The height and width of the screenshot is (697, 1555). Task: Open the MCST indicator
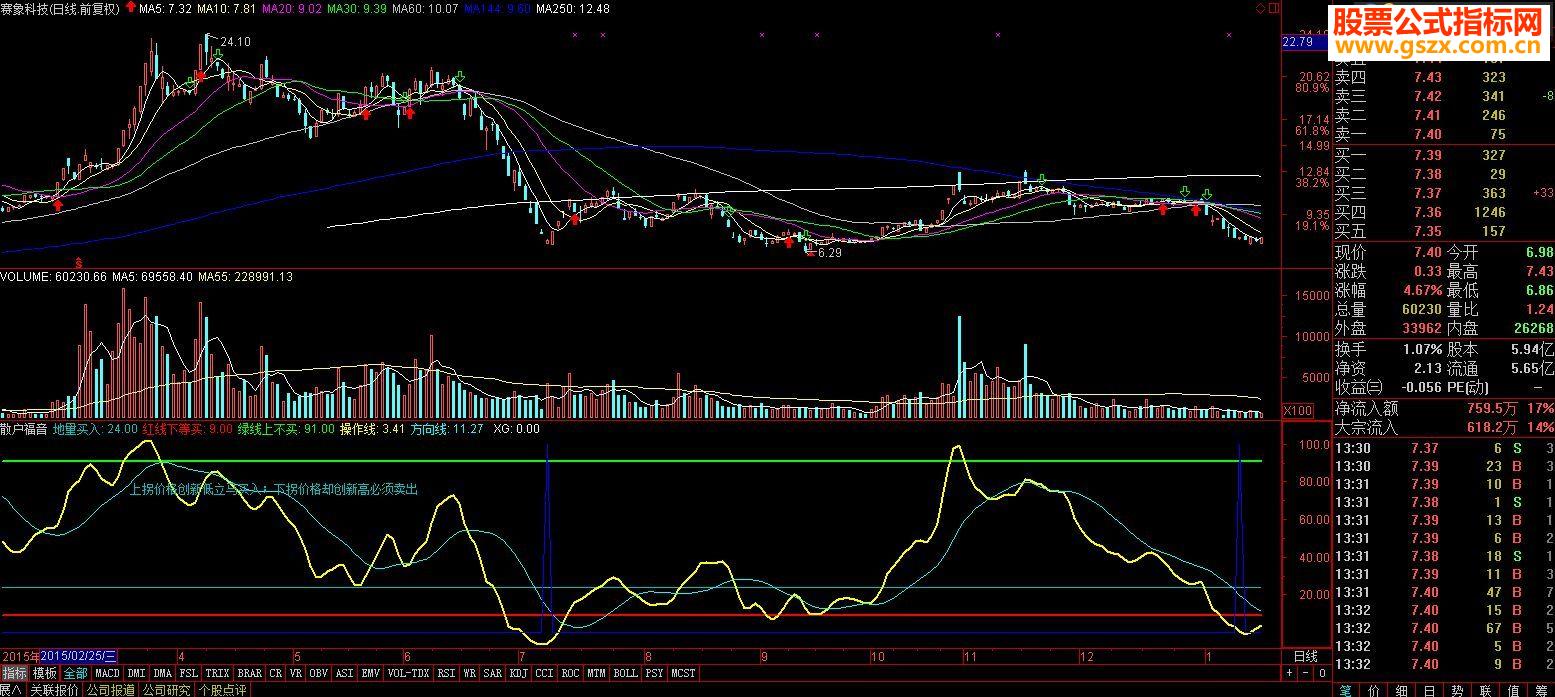[683, 673]
